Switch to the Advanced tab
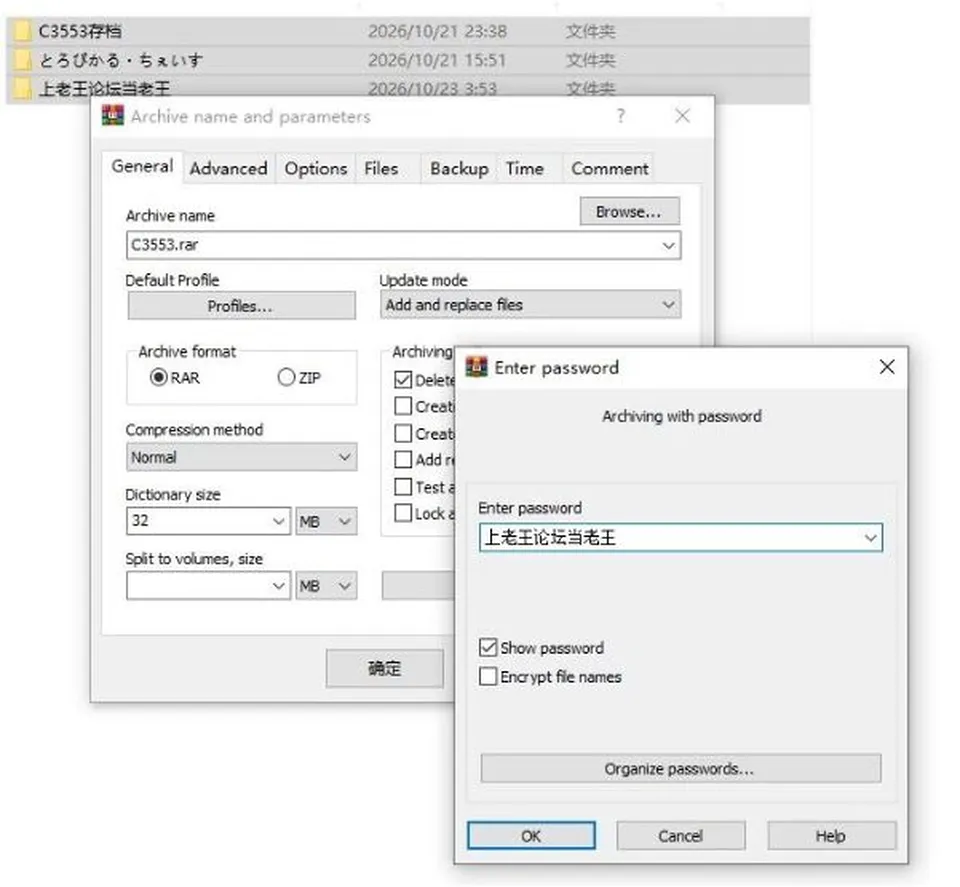 pos(228,168)
